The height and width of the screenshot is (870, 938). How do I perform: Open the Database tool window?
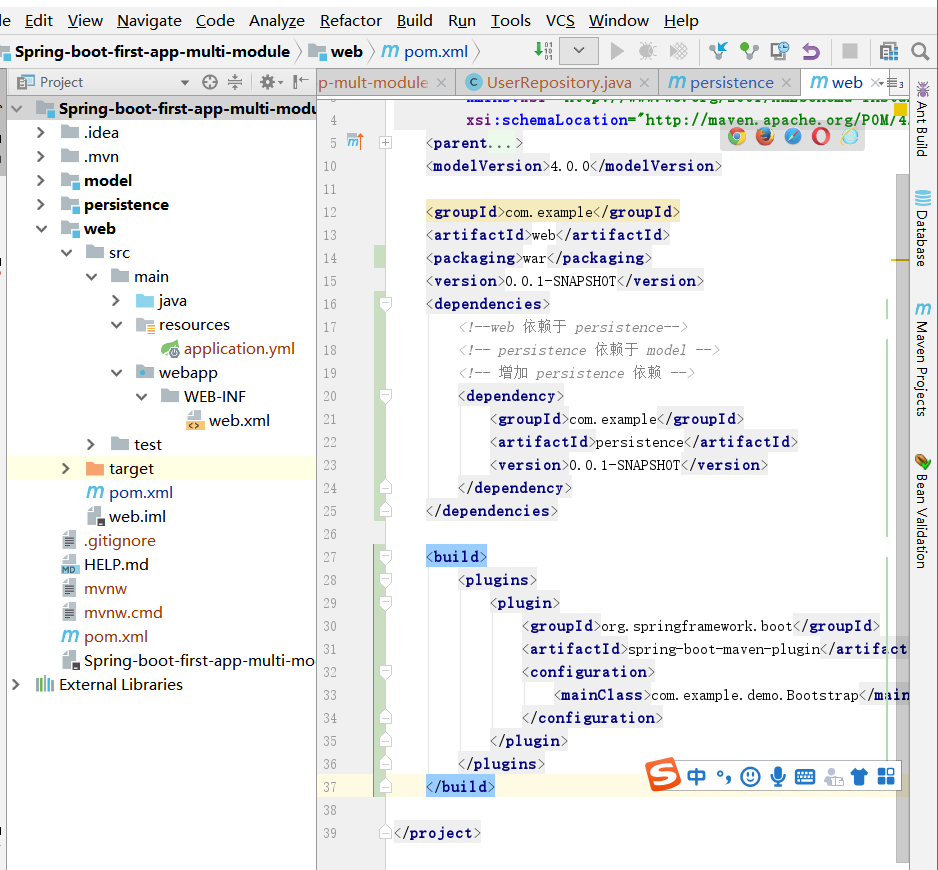point(922,225)
